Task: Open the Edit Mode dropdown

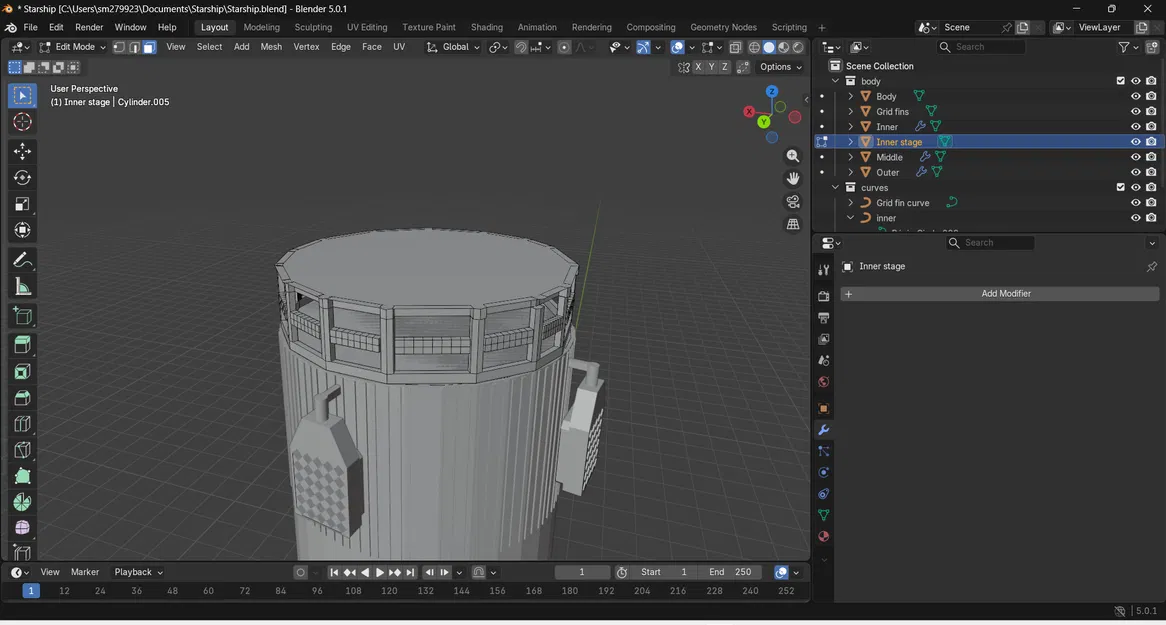Action: pyautogui.click(x=75, y=46)
